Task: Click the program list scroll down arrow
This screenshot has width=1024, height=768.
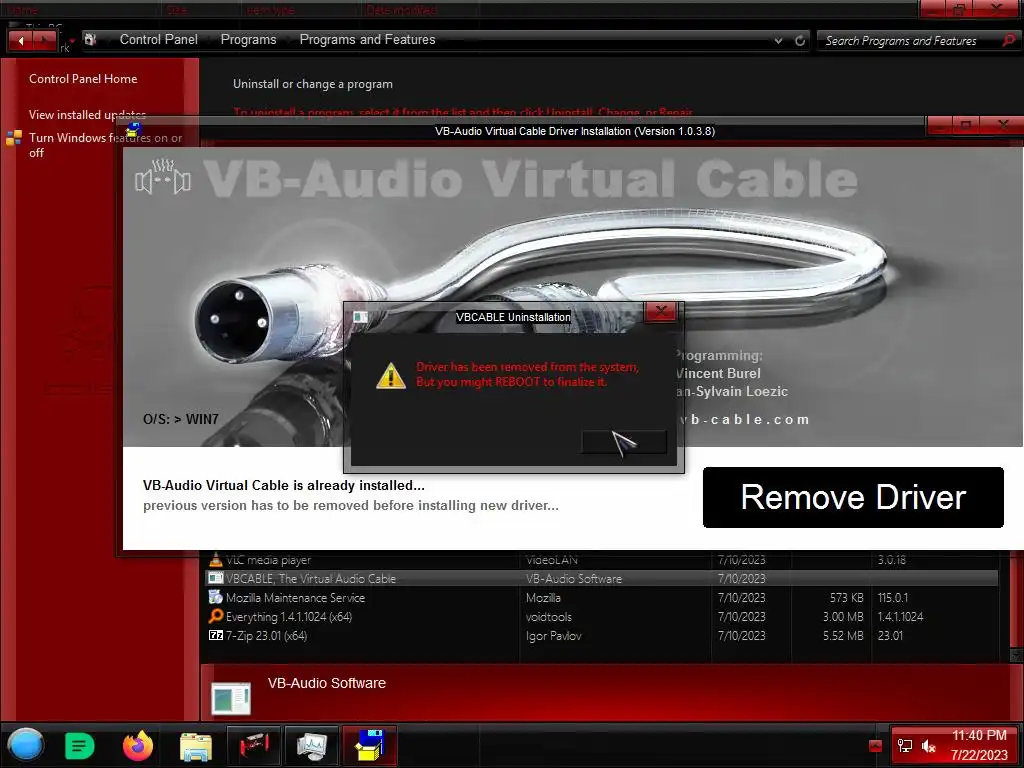Action: [1016, 655]
